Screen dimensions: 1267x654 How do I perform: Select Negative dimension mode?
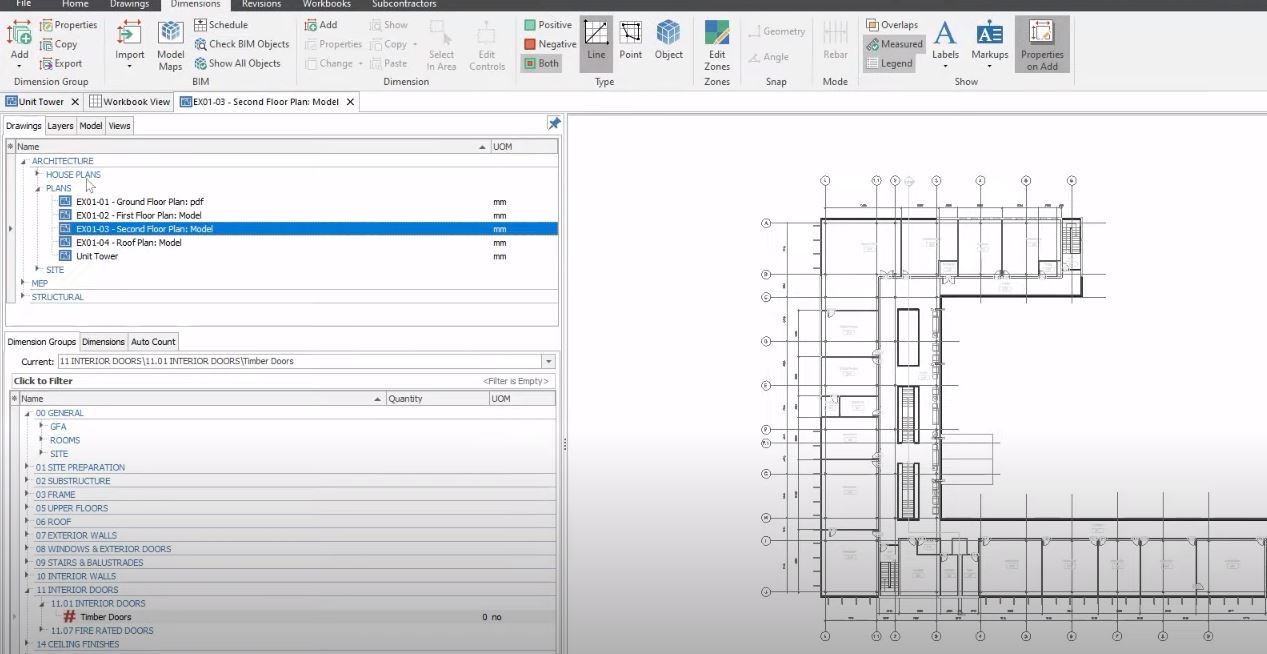tap(550, 44)
